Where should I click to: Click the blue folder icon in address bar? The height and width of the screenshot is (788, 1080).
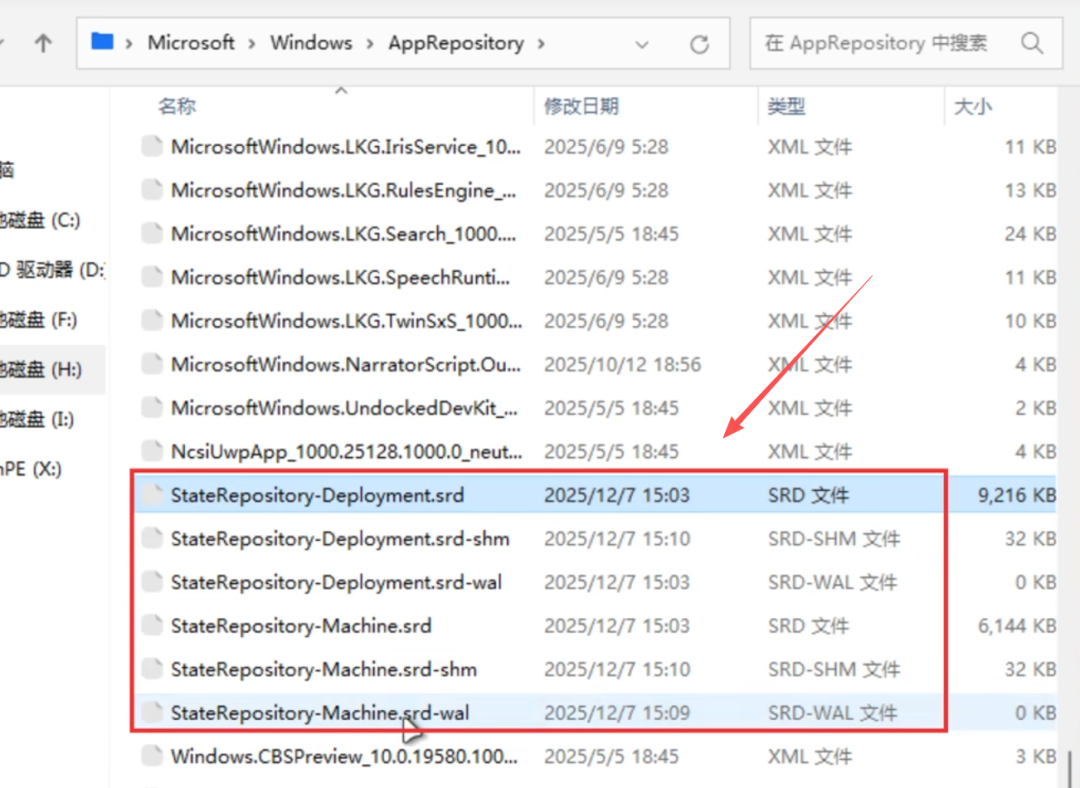102,42
